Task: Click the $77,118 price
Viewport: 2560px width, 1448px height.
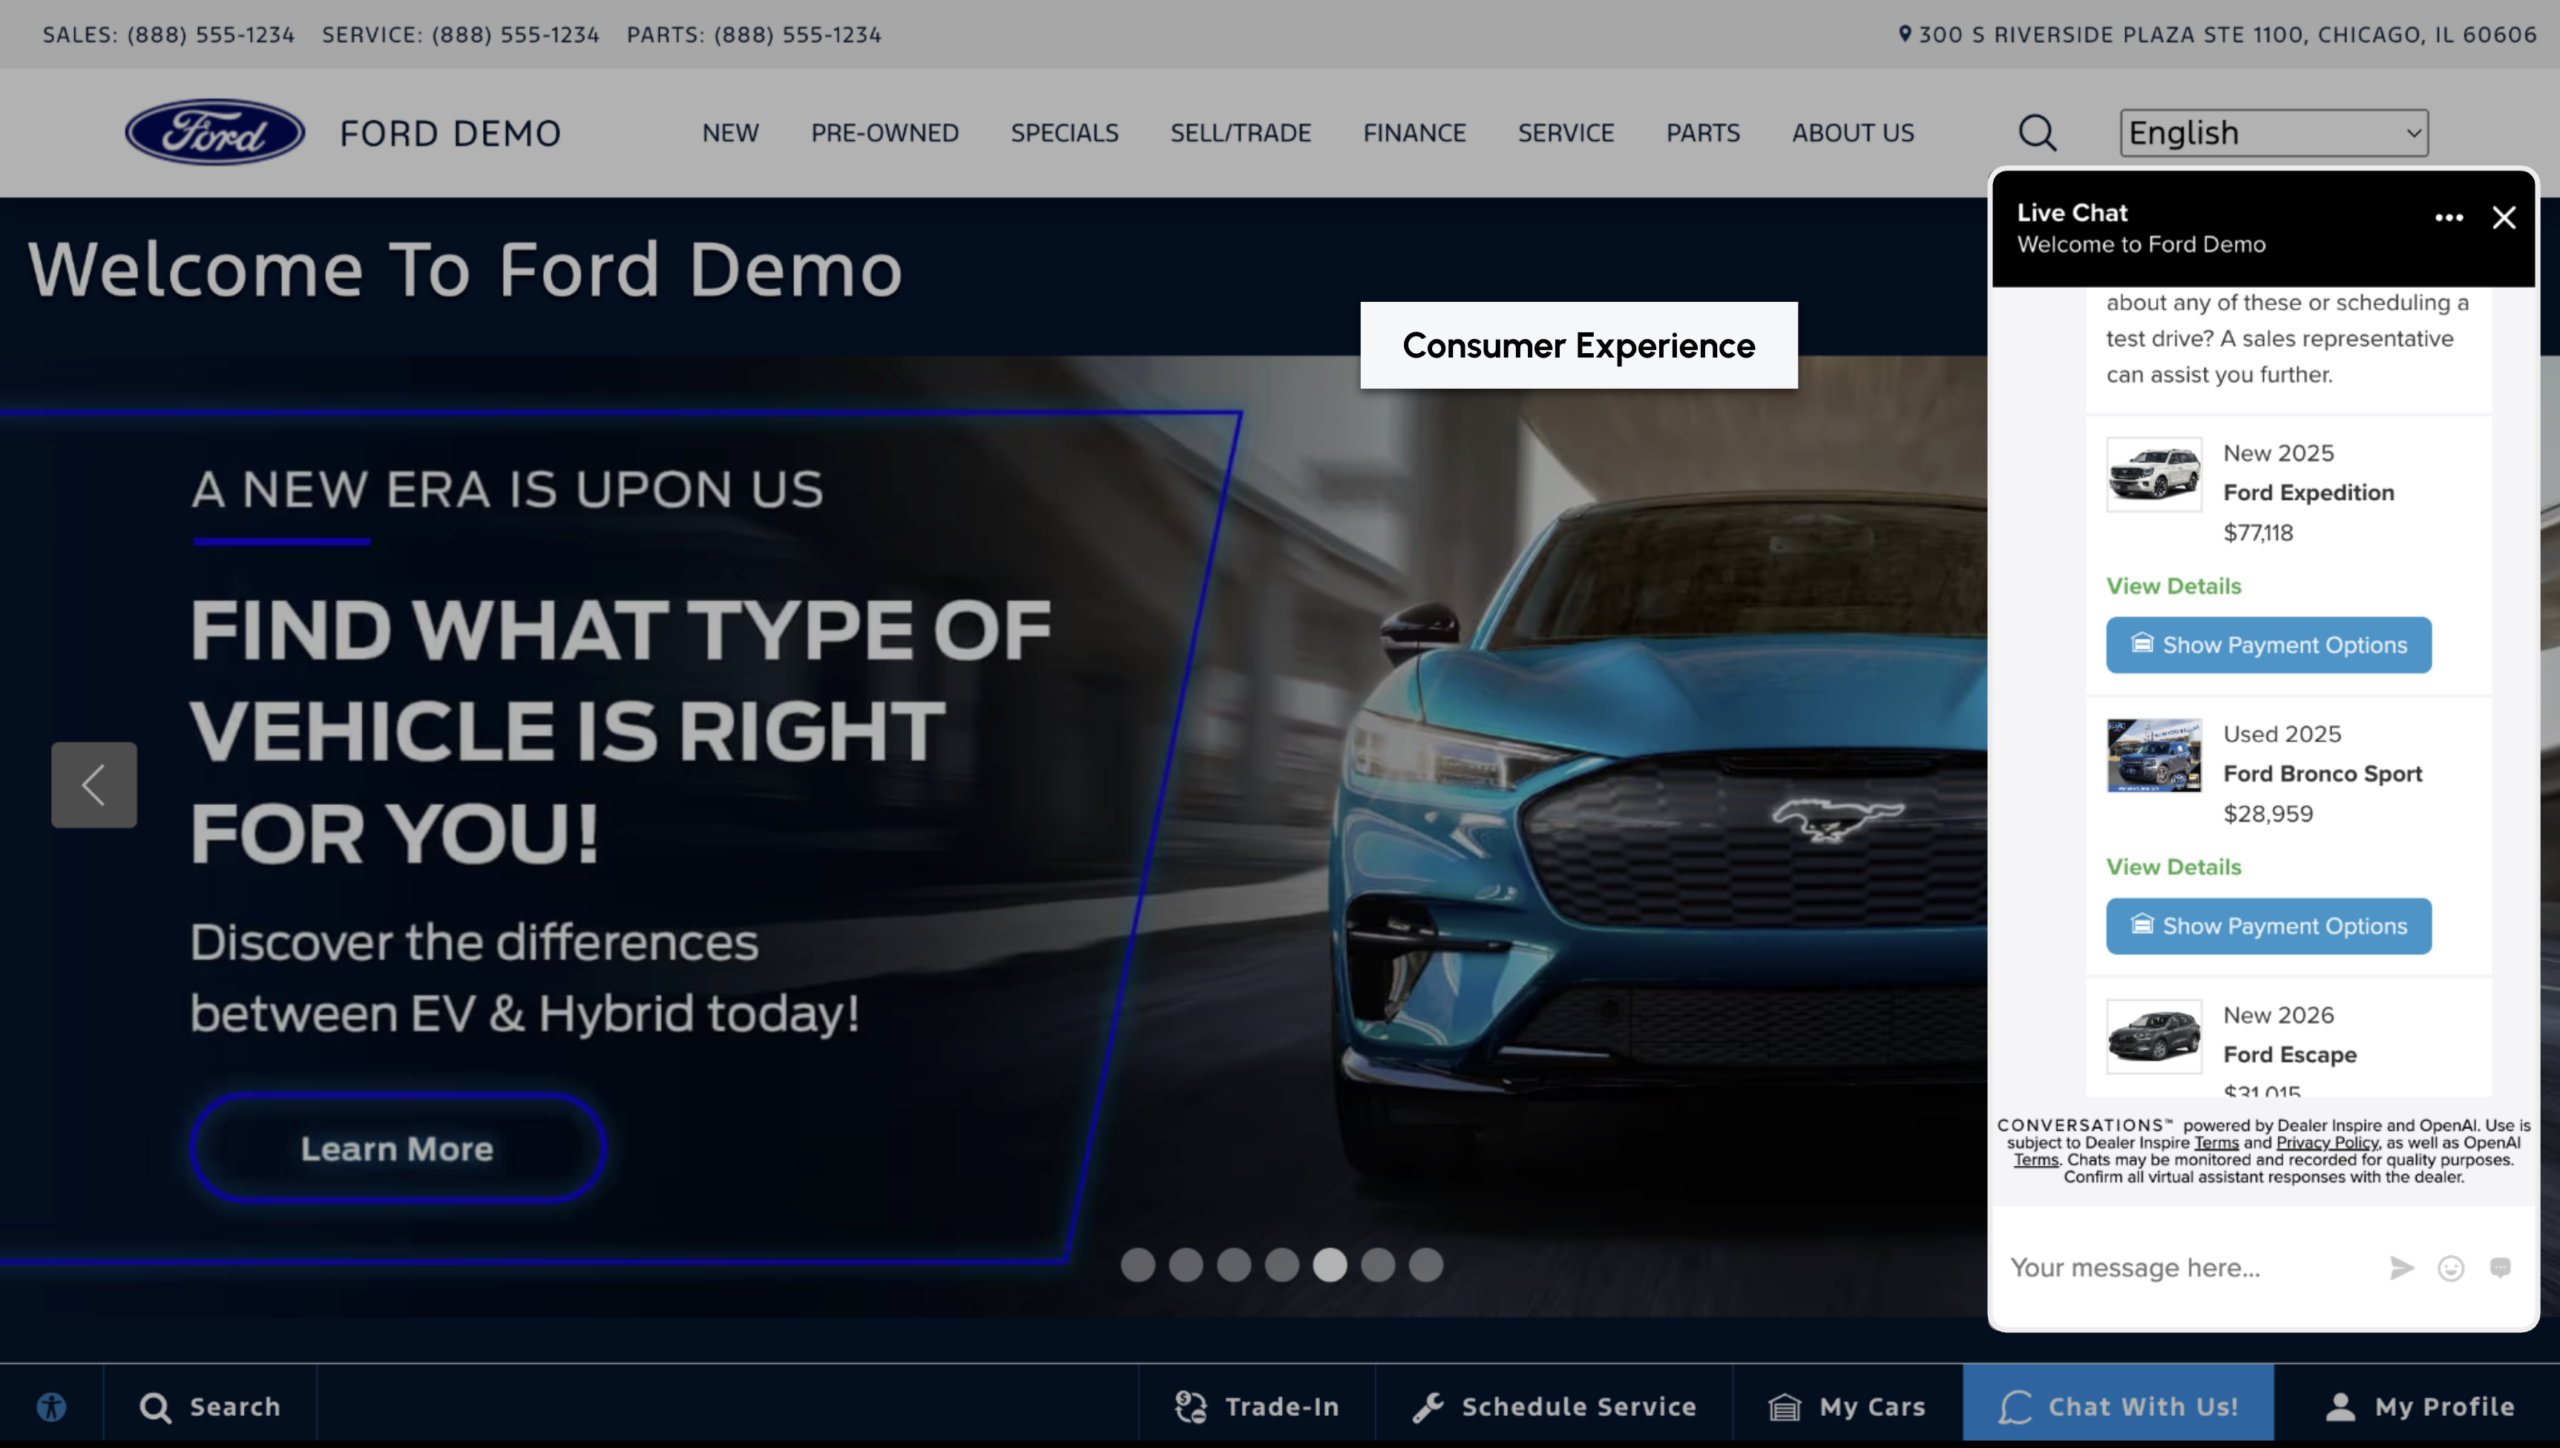Action: [x=2258, y=533]
